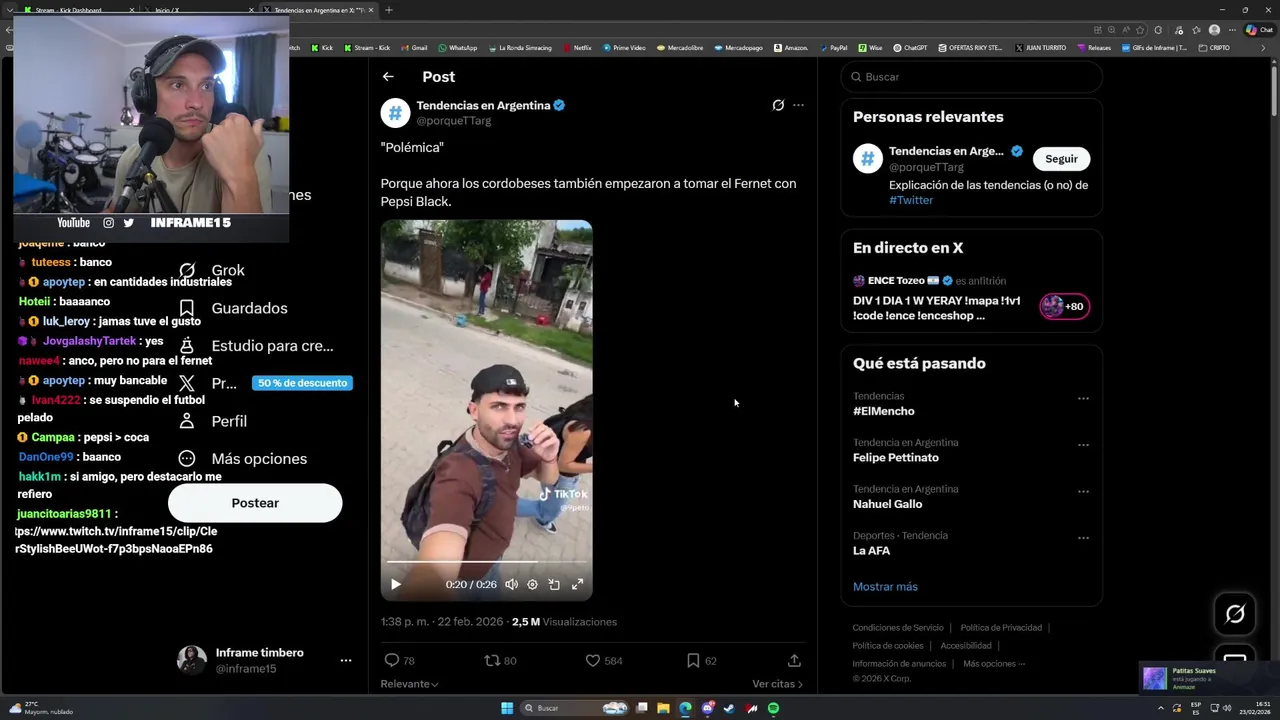
Task: Open the browser Chat copilot button
Action: coord(1258,30)
